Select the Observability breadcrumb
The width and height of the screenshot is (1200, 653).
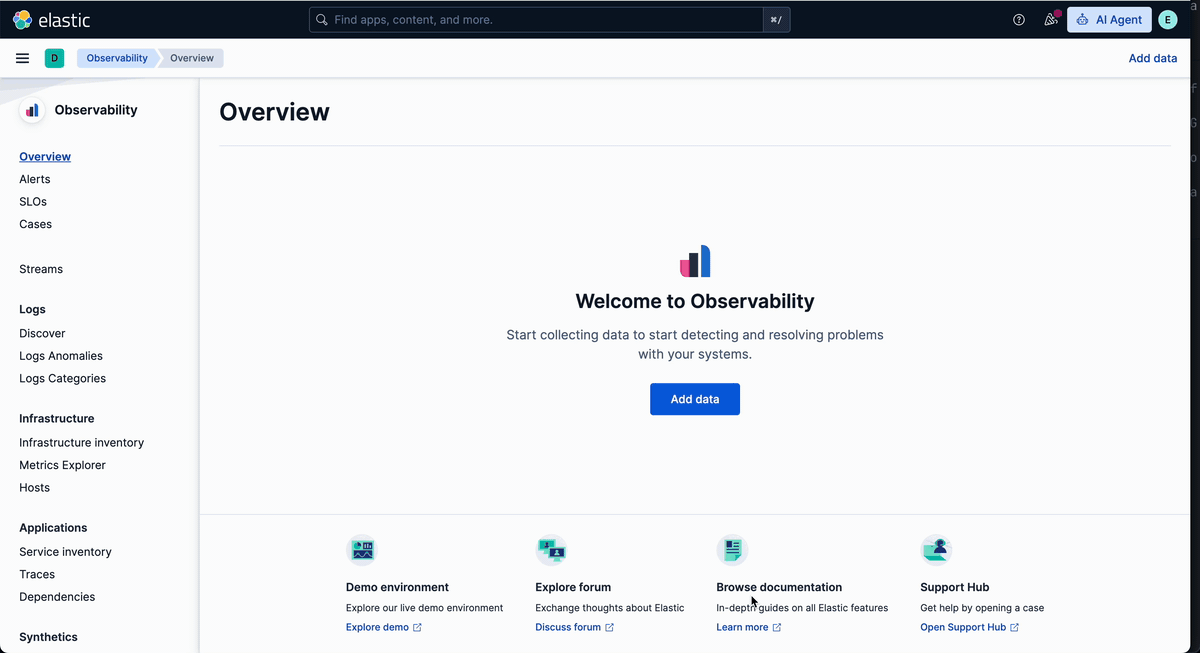click(117, 58)
